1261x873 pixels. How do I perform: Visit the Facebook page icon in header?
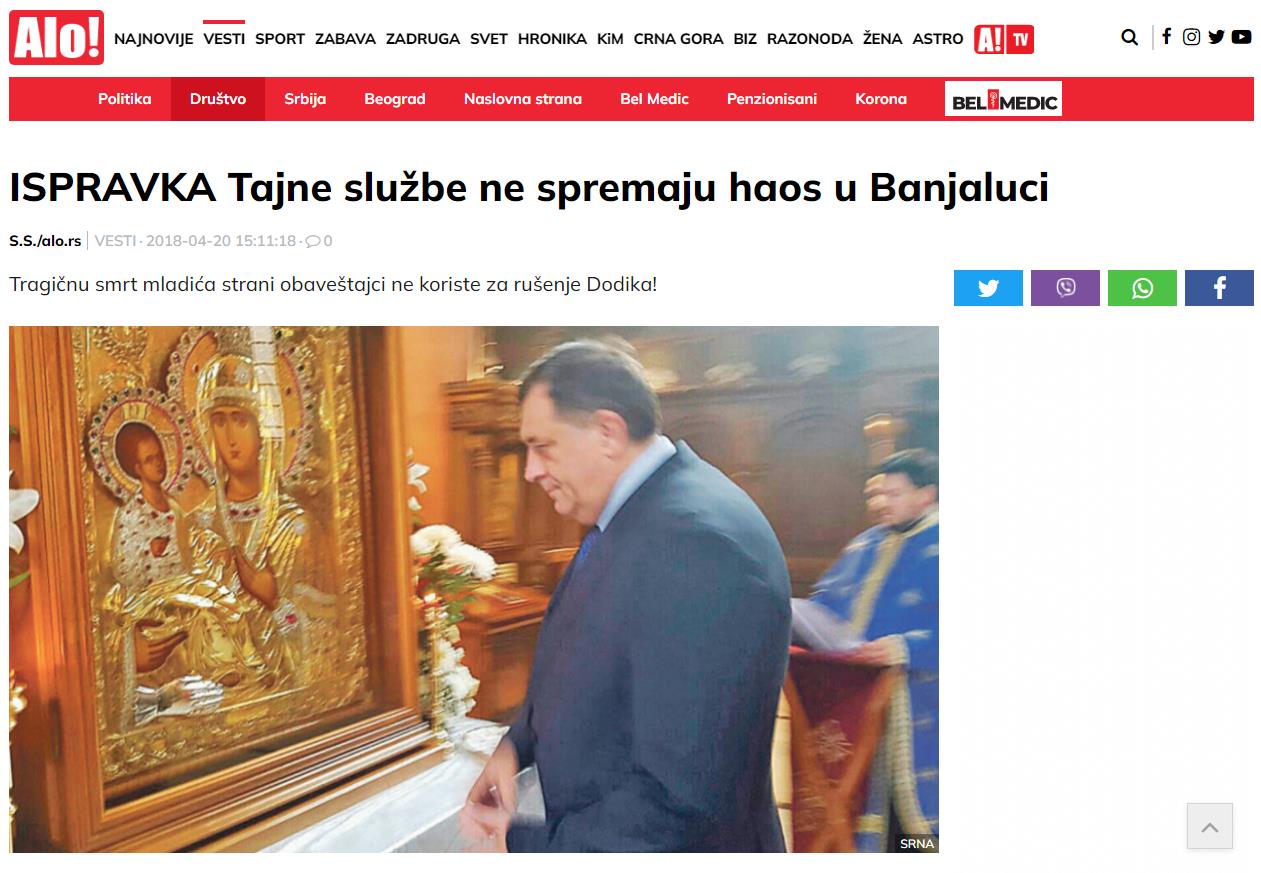coord(1166,37)
